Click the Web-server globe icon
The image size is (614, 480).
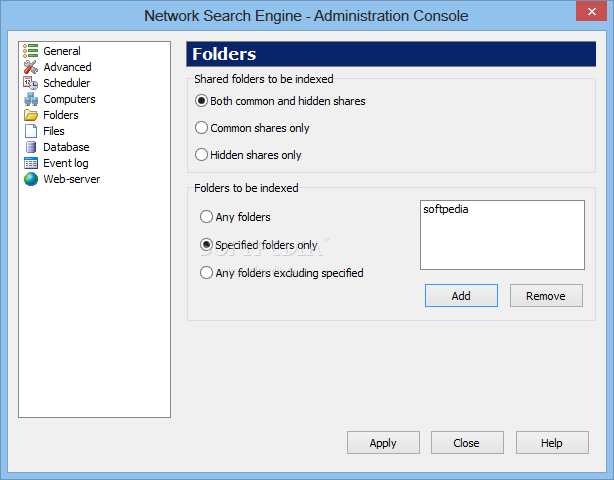[31, 179]
